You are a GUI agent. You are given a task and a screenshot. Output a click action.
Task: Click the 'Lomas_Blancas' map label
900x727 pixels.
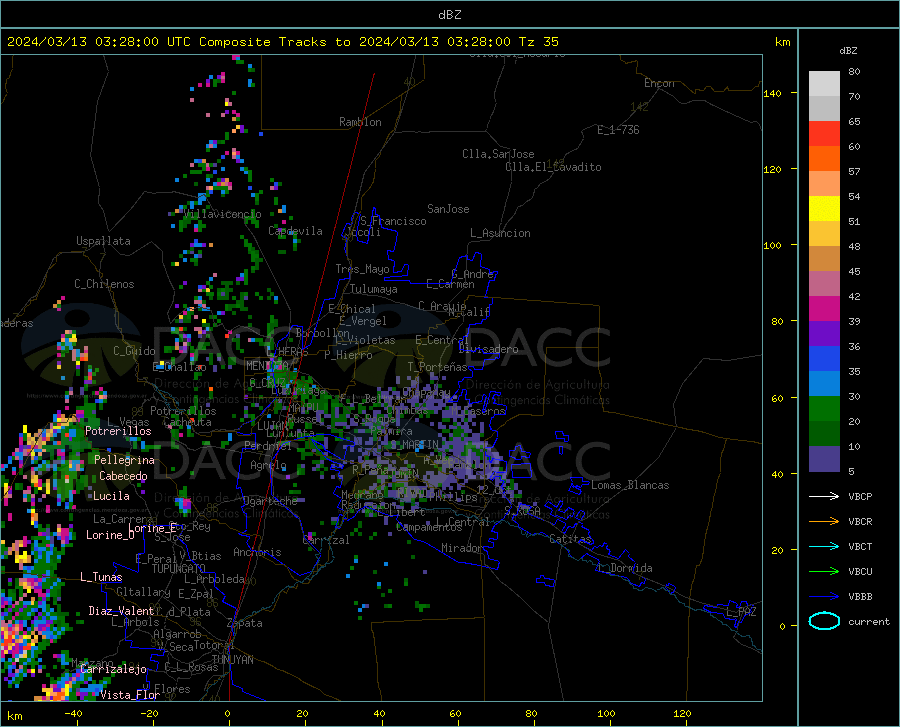(x=630, y=485)
